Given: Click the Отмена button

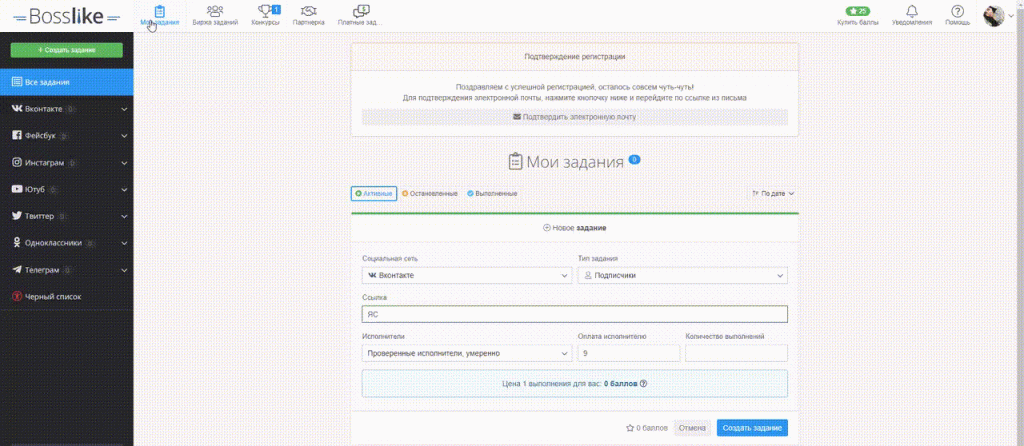Looking at the screenshot, I should (692, 428).
